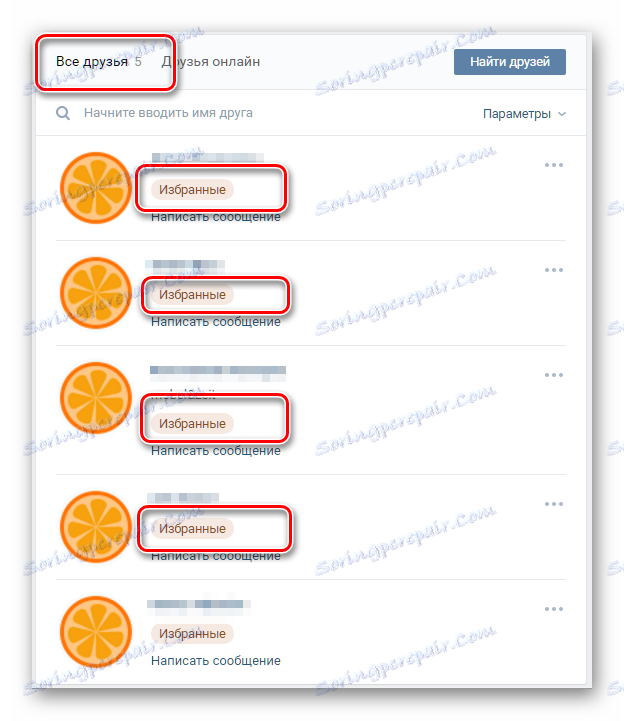Open three-dot menu for second friend
624x721 pixels.
pos(554,270)
